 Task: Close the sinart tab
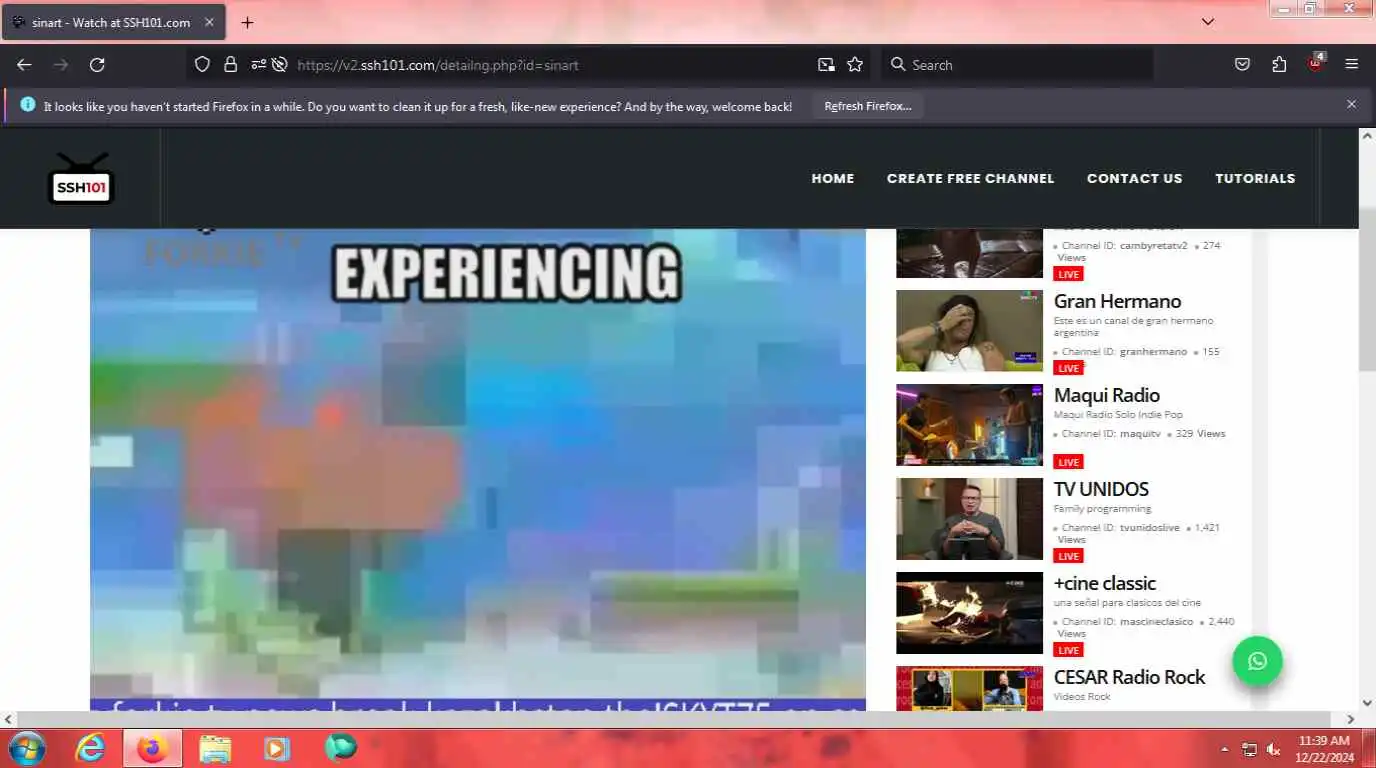[x=207, y=22]
